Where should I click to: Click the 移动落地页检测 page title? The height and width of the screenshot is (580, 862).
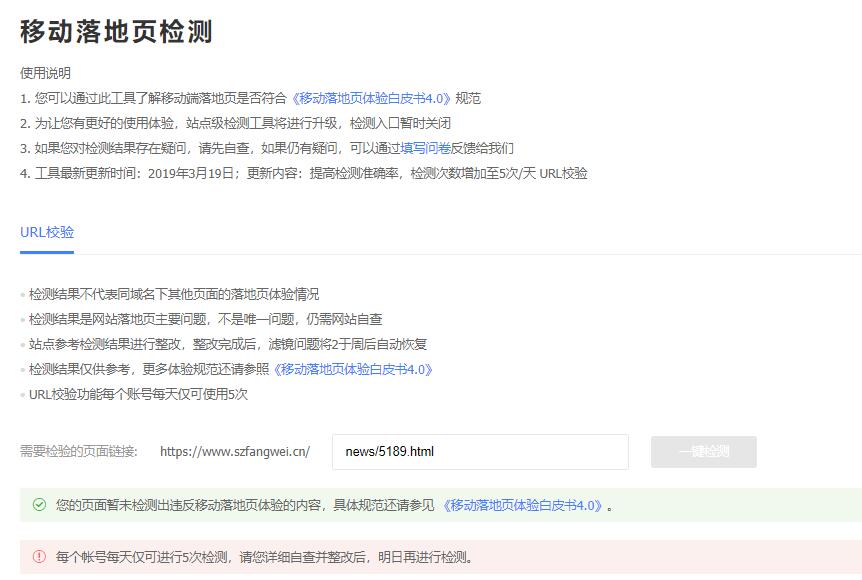coord(116,32)
